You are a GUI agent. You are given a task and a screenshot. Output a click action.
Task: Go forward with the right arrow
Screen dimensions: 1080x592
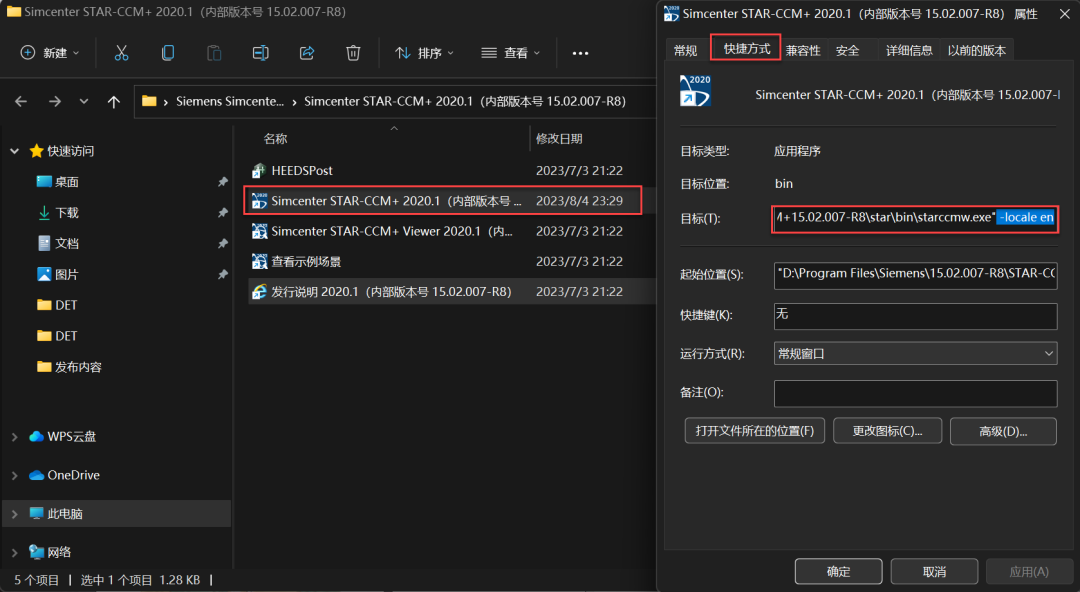click(x=54, y=101)
